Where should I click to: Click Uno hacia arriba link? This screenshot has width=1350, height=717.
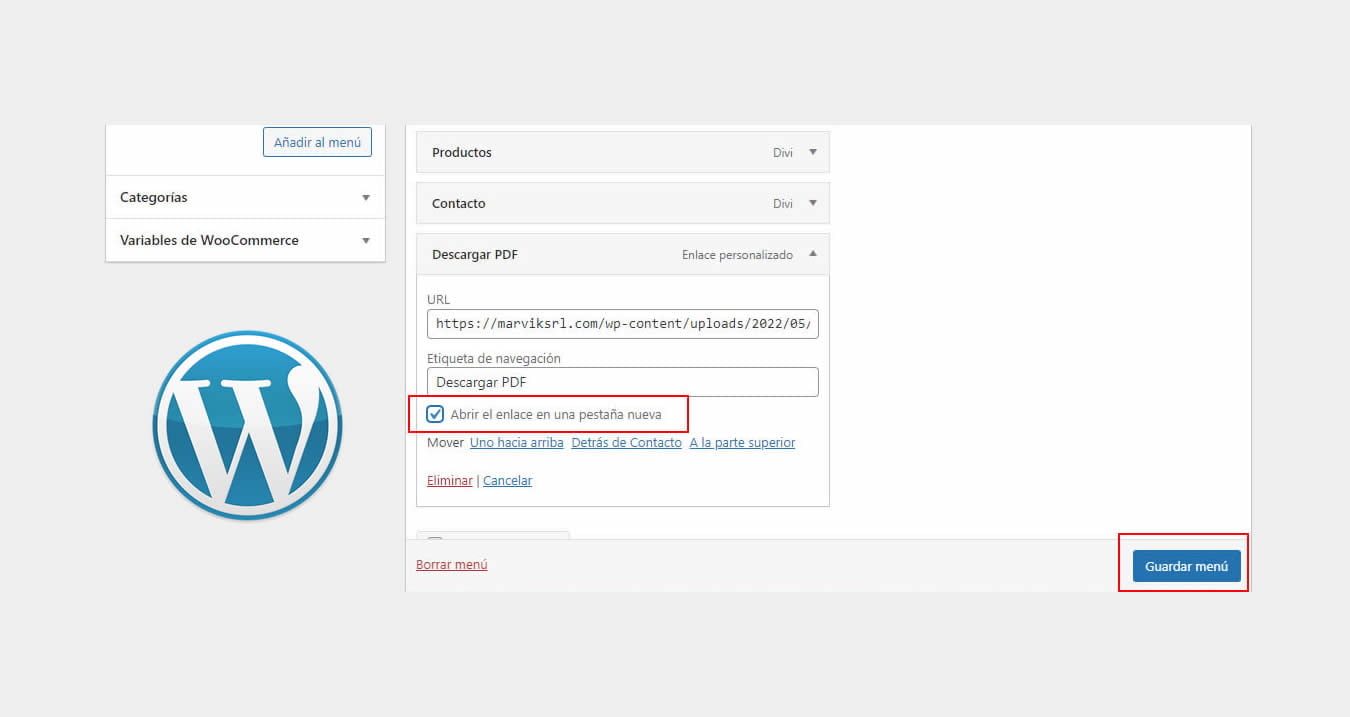[x=517, y=442]
